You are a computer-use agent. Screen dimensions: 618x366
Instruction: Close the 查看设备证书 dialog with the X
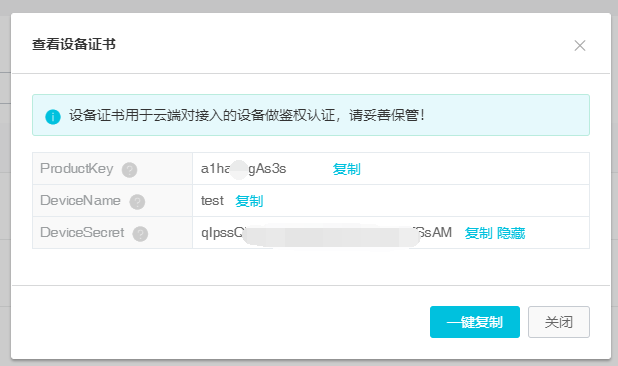[x=579, y=46]
